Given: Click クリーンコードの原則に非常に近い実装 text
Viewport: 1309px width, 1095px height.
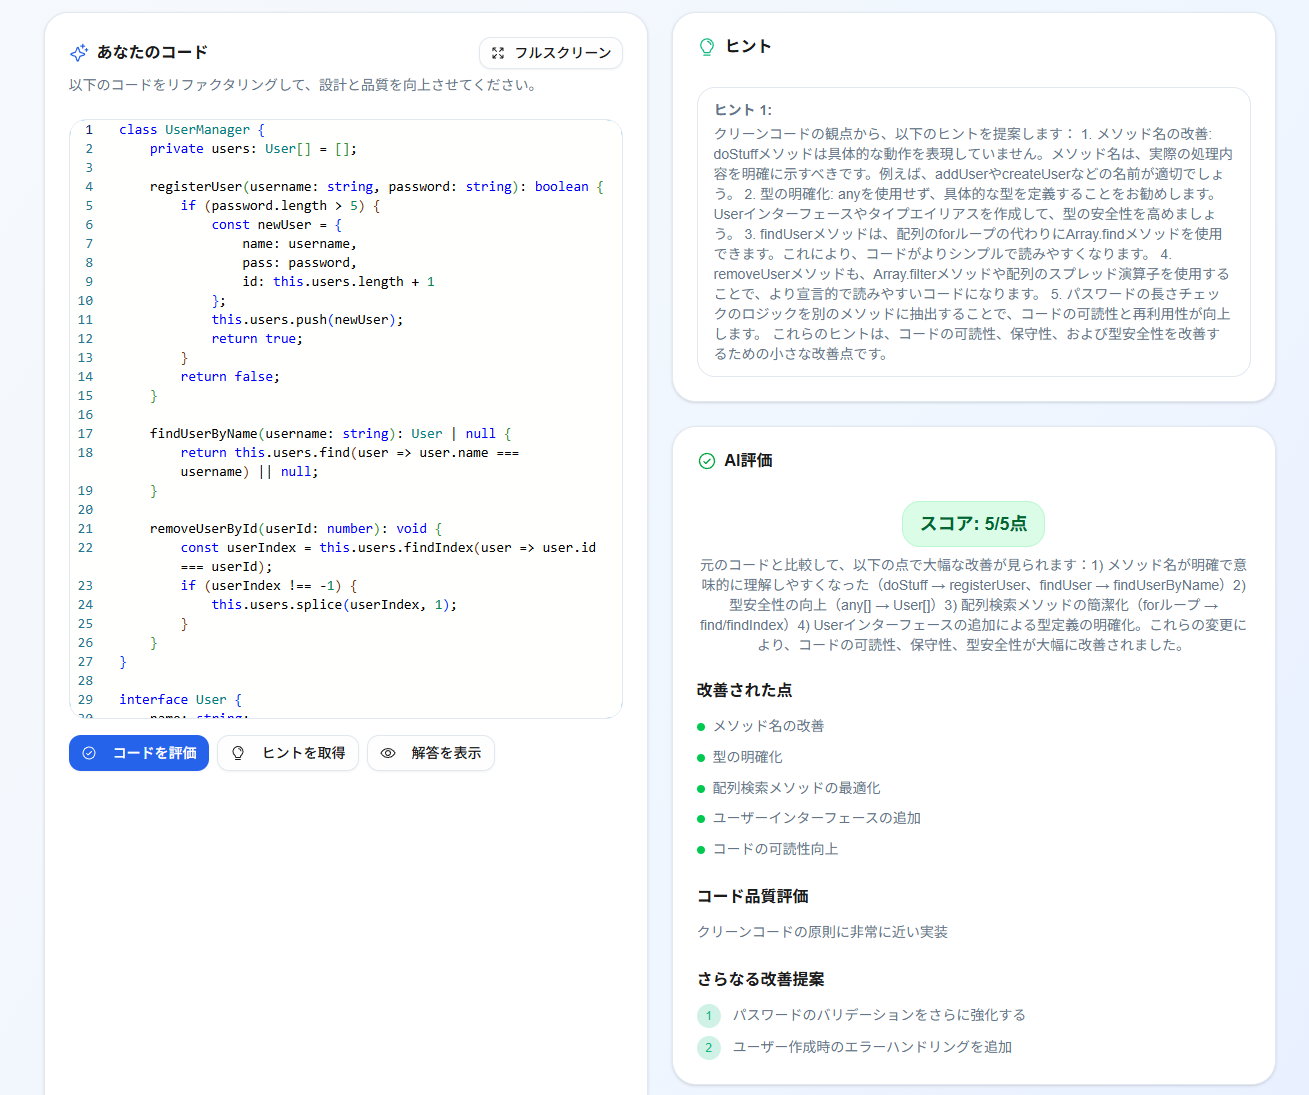Looking at the screenshot, I should (x=822, y=932).
